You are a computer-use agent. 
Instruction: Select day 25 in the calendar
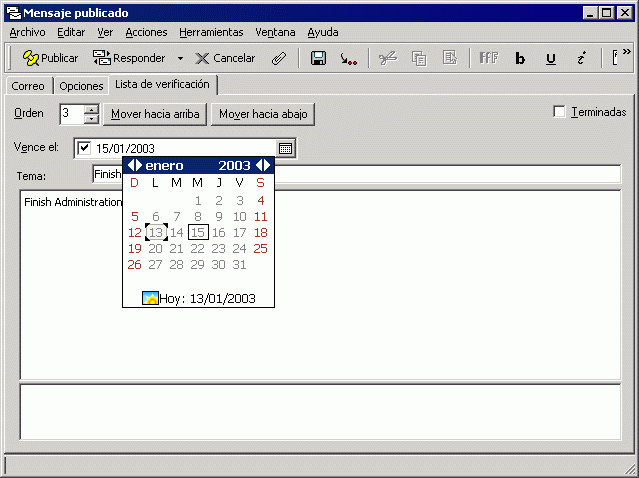tap(261, 249)
